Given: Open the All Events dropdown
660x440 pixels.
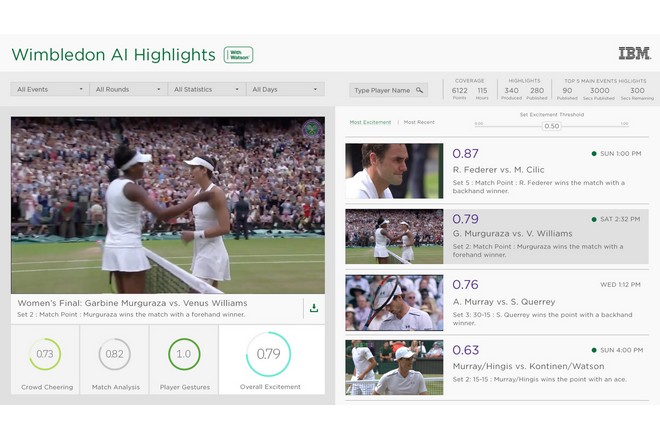Looking at the screenshot, I should (x=49, y=89).
